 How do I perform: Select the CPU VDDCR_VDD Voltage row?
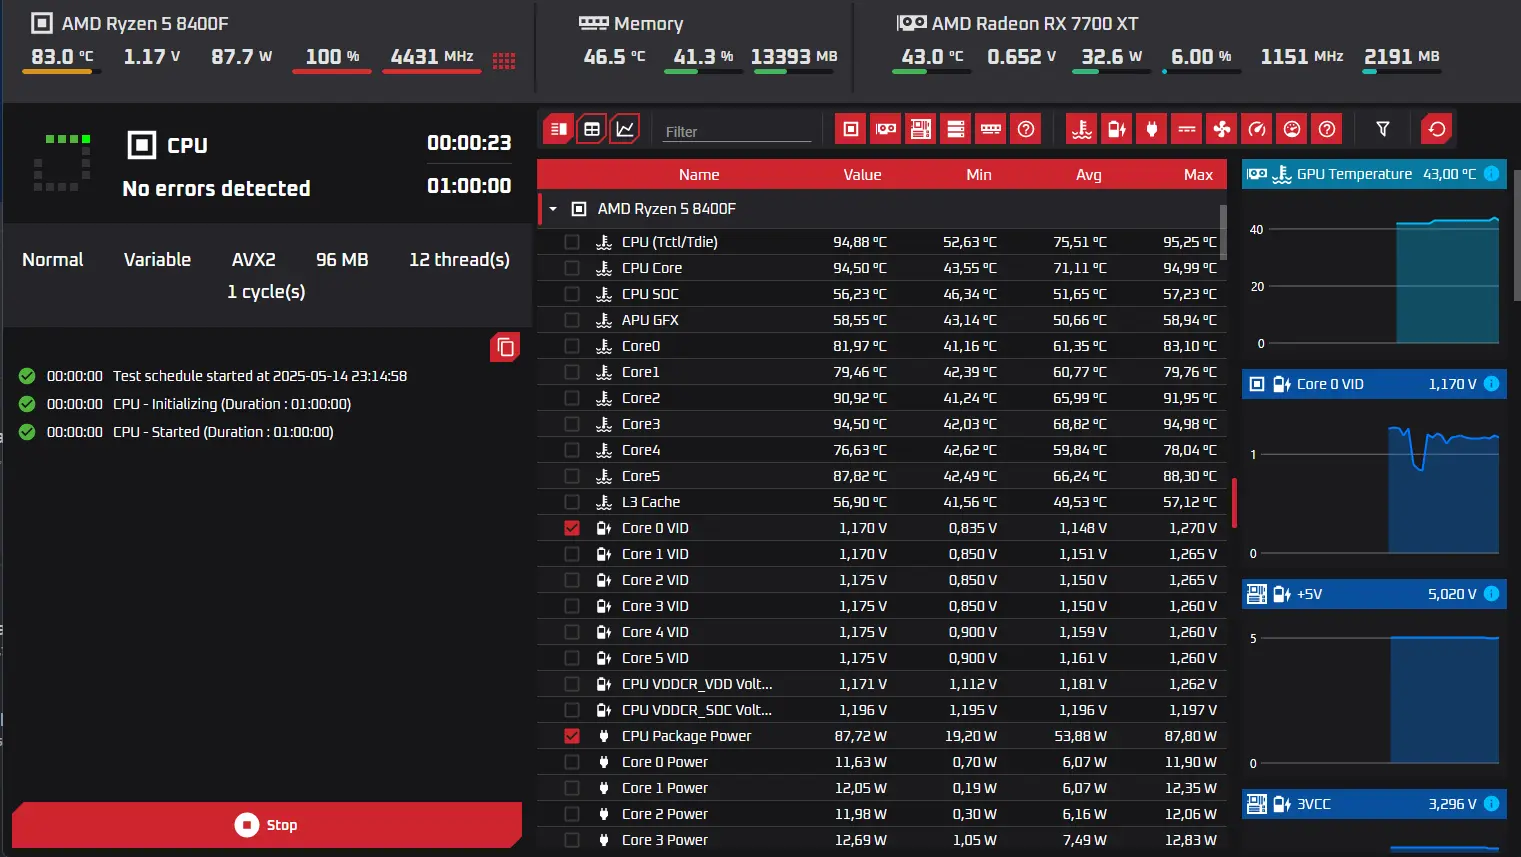pyautogui.click(x=882, y=684)
